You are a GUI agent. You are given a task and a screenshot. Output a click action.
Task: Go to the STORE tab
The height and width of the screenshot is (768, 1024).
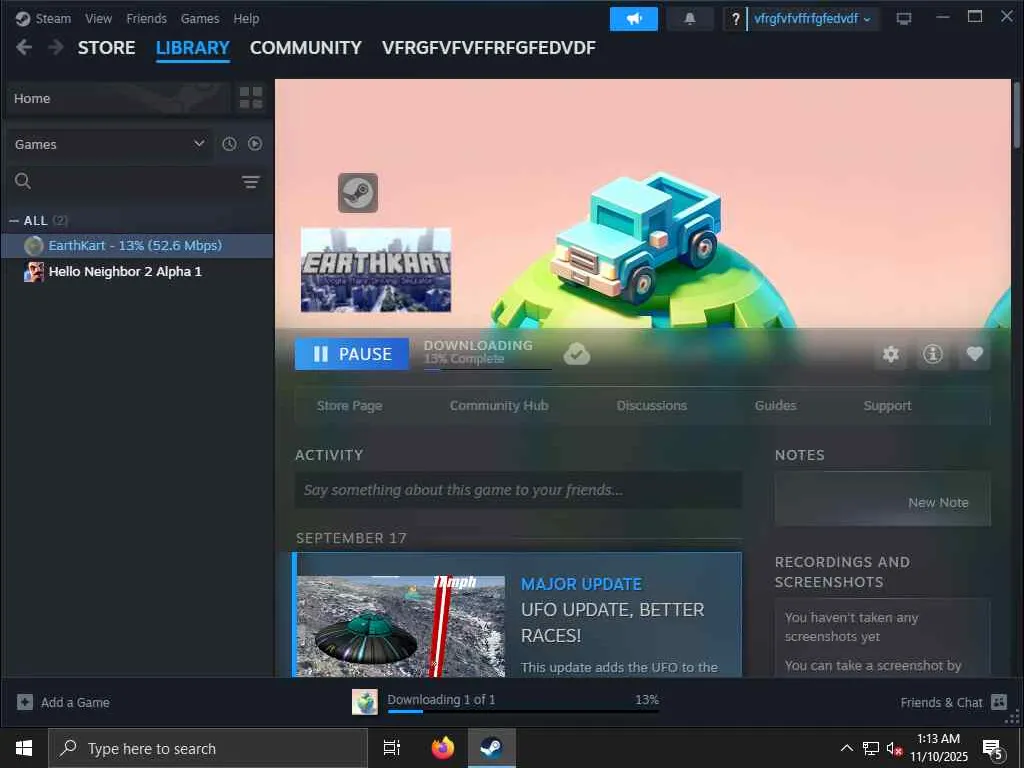point(106,48)
